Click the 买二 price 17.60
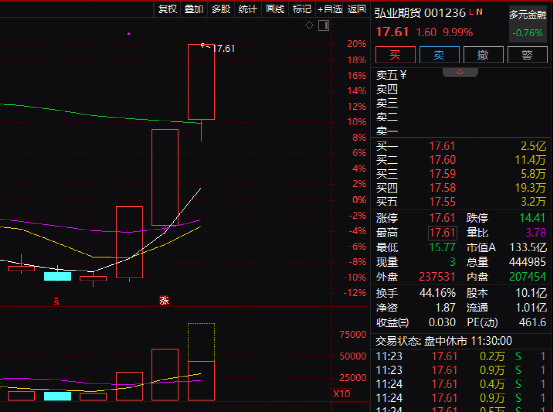Viewport: 553px width, 412px height. click(x=442, y=160)
